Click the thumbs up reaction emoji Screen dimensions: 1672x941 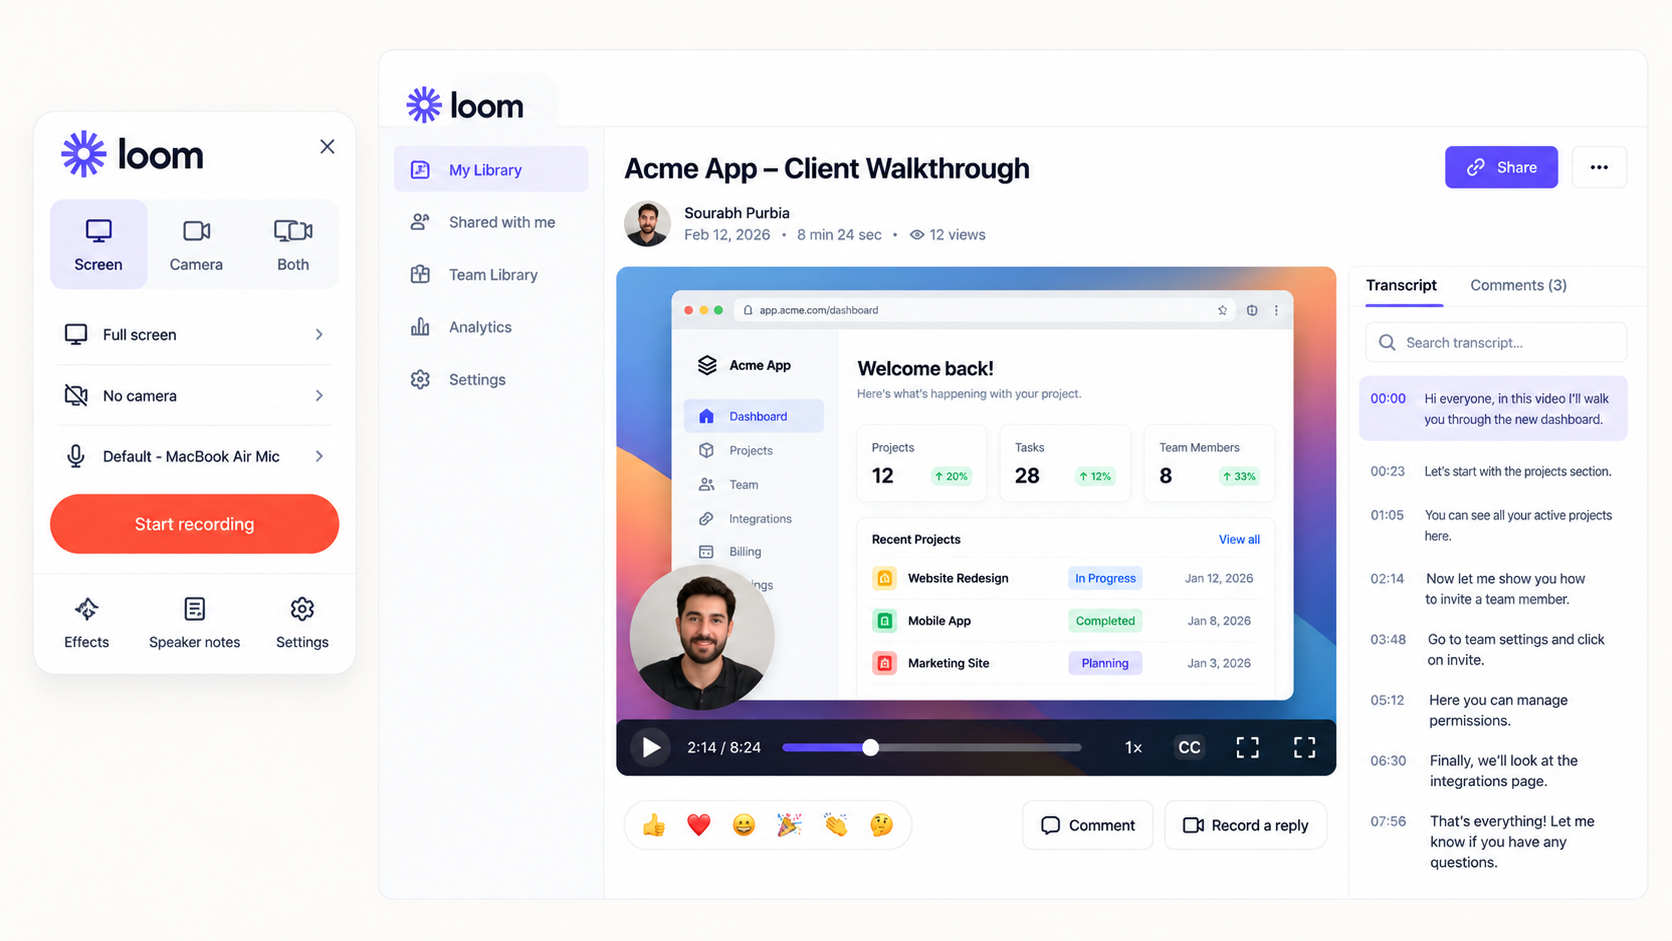654,825
